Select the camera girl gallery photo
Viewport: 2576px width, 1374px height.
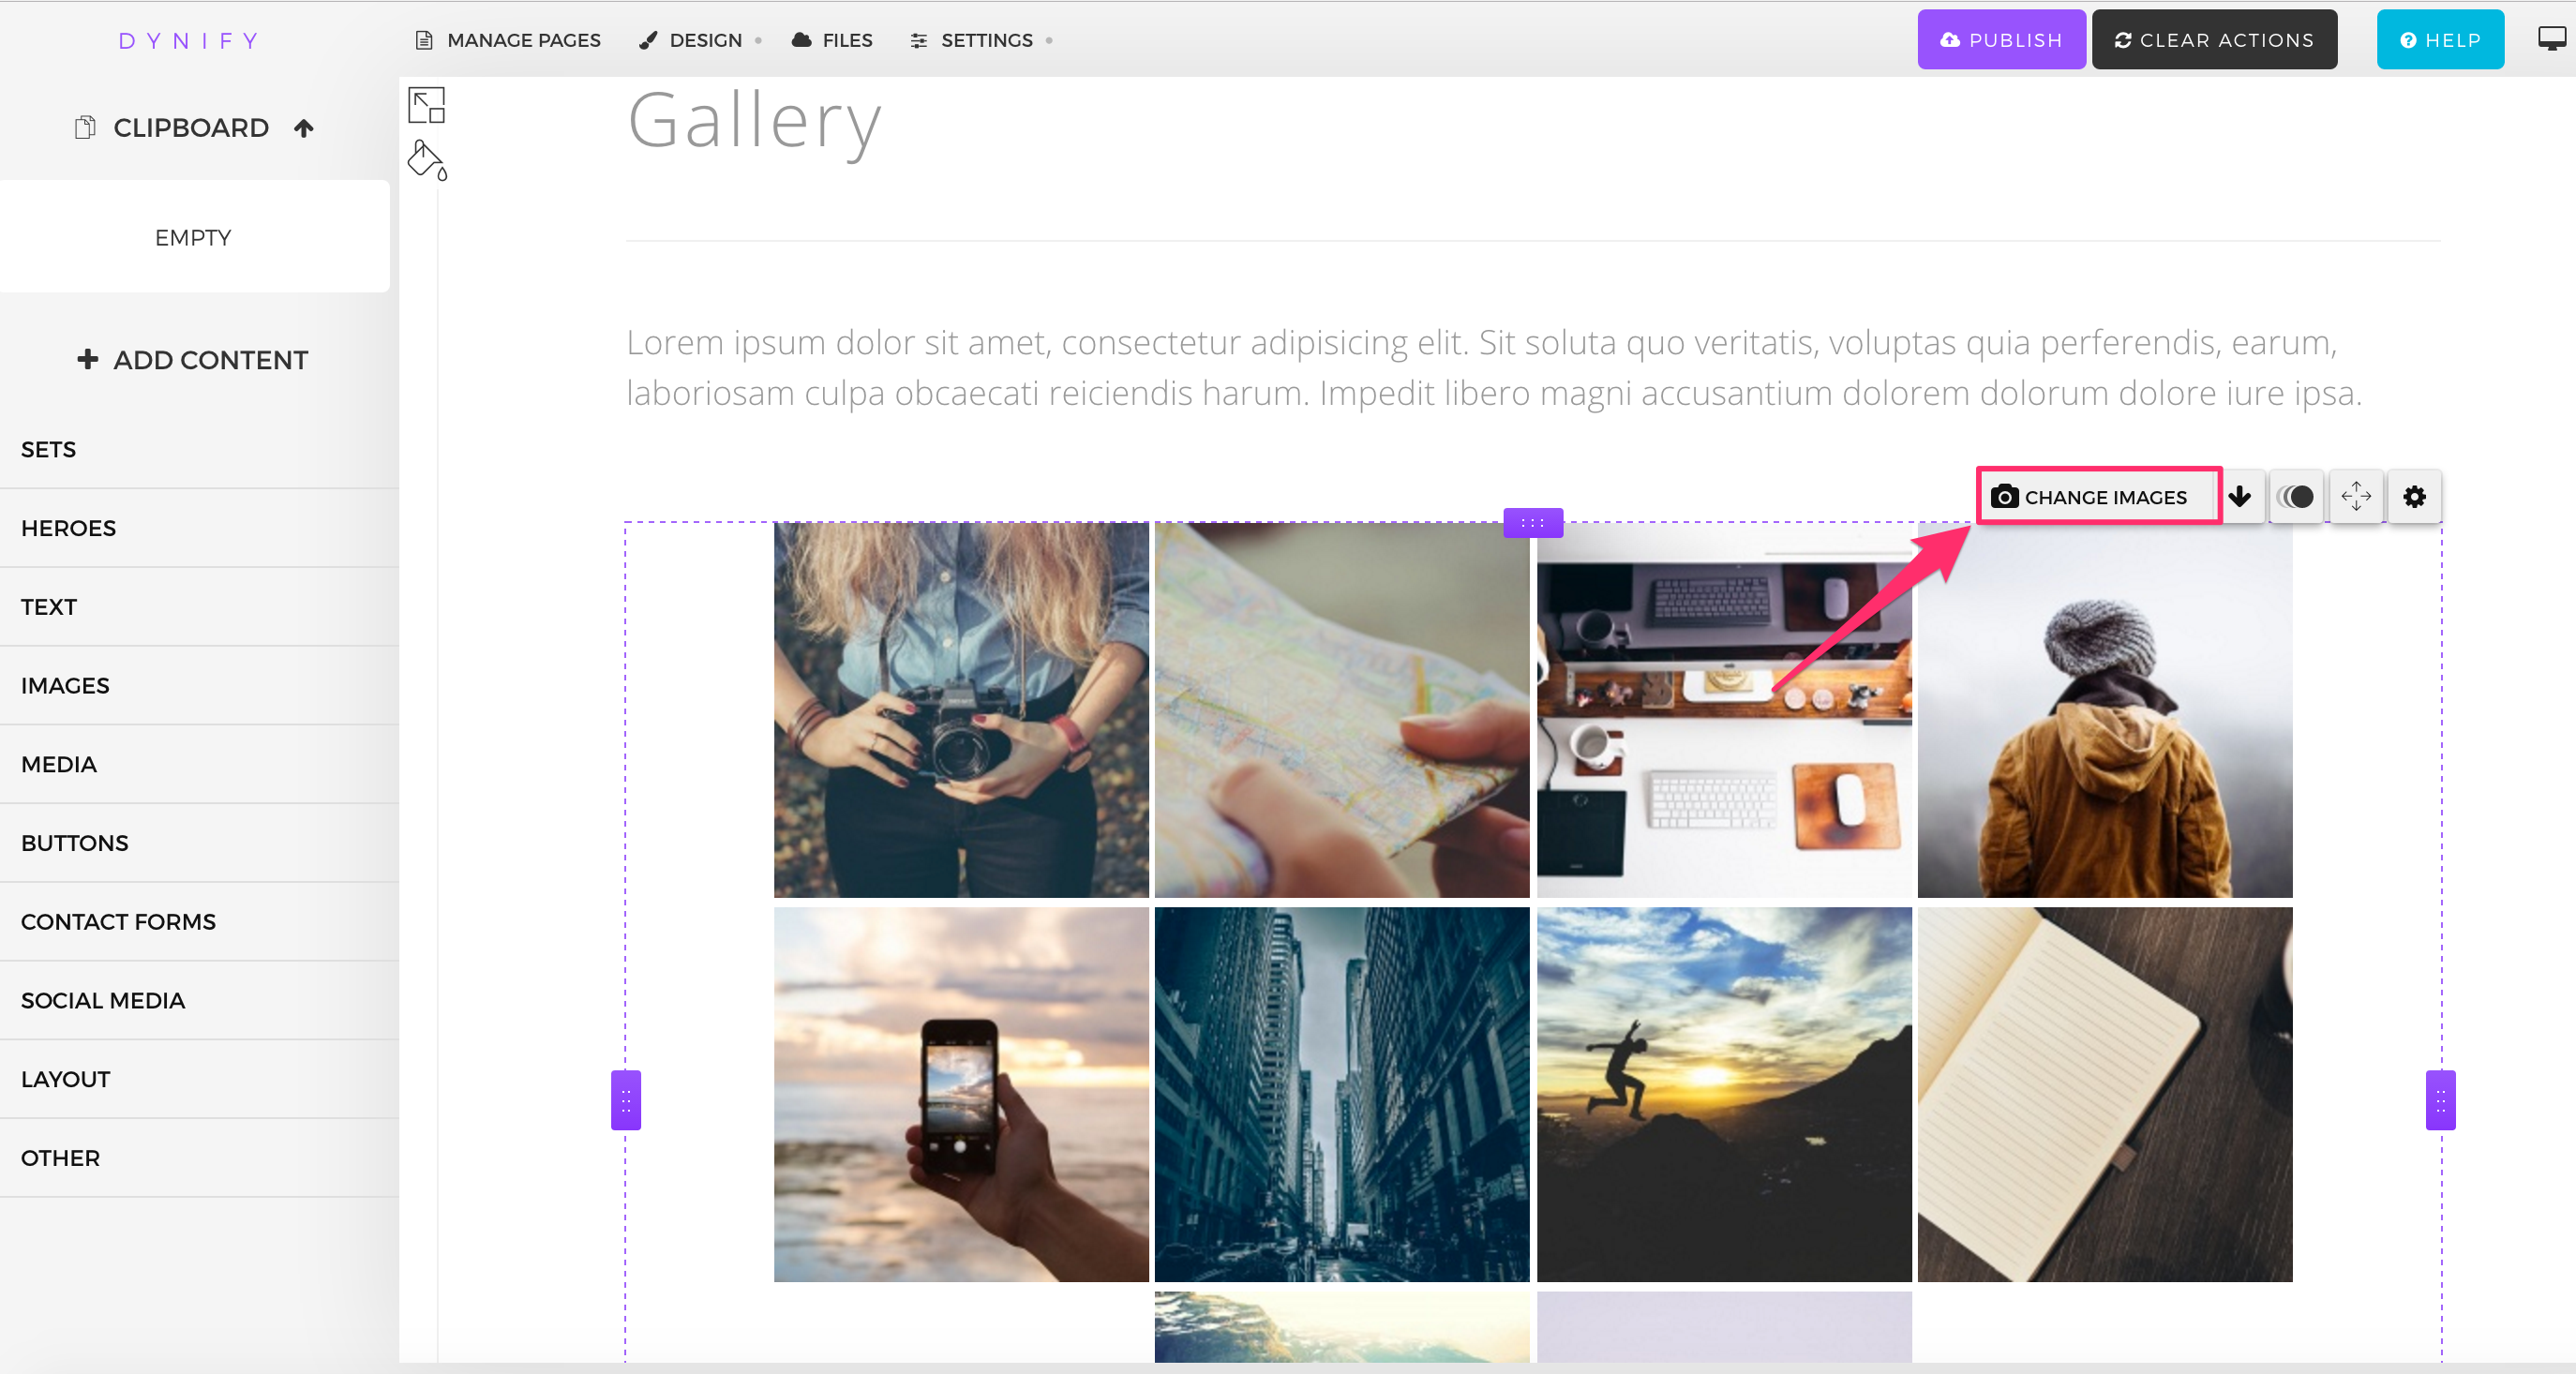pyautogui.click(x=961, y=710)
